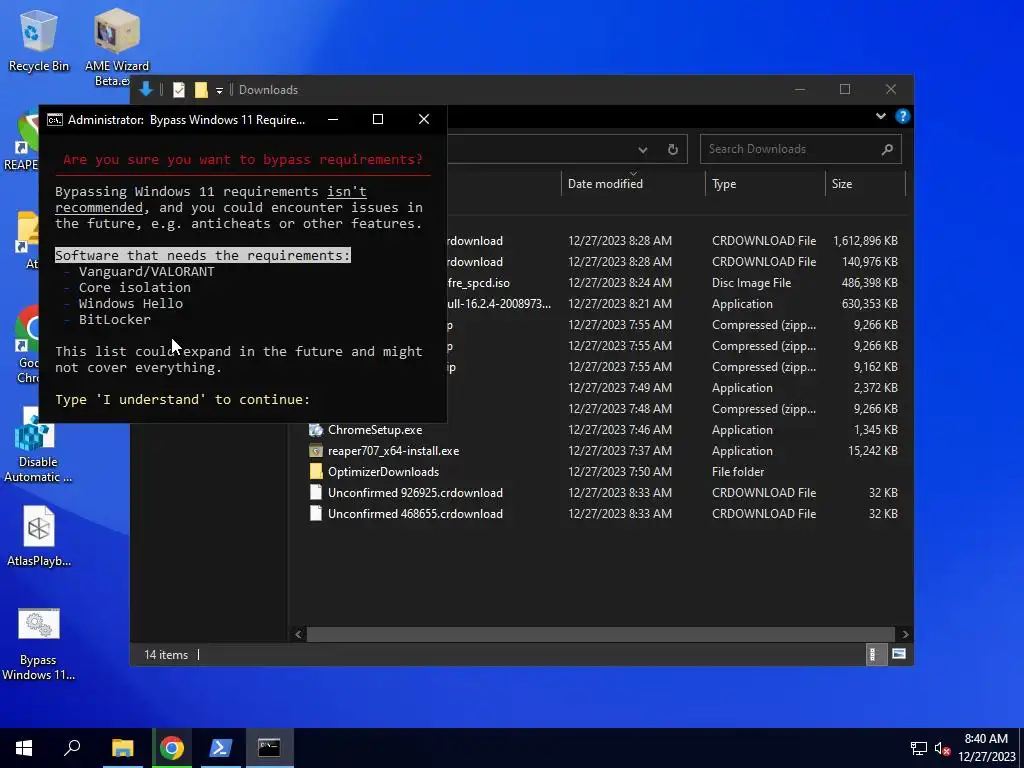Screen dimensions: 1024x768
Task: Click the left arrow of horizontal scrollbar
Action: click(298, 634)
